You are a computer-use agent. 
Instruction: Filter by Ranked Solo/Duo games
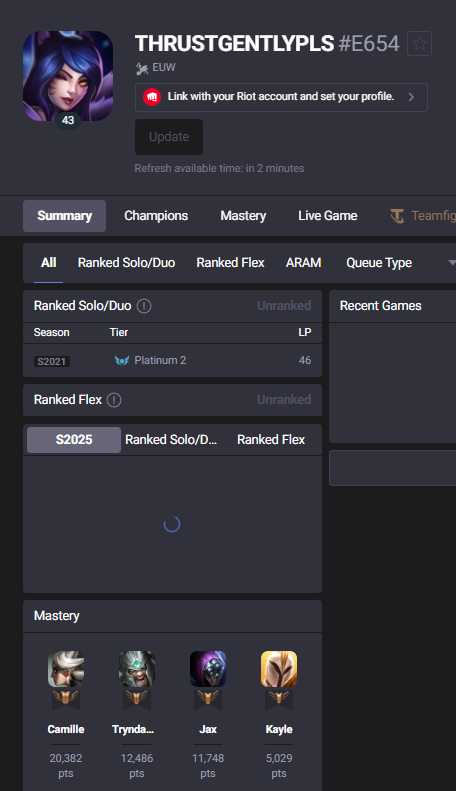click(127, 263)
